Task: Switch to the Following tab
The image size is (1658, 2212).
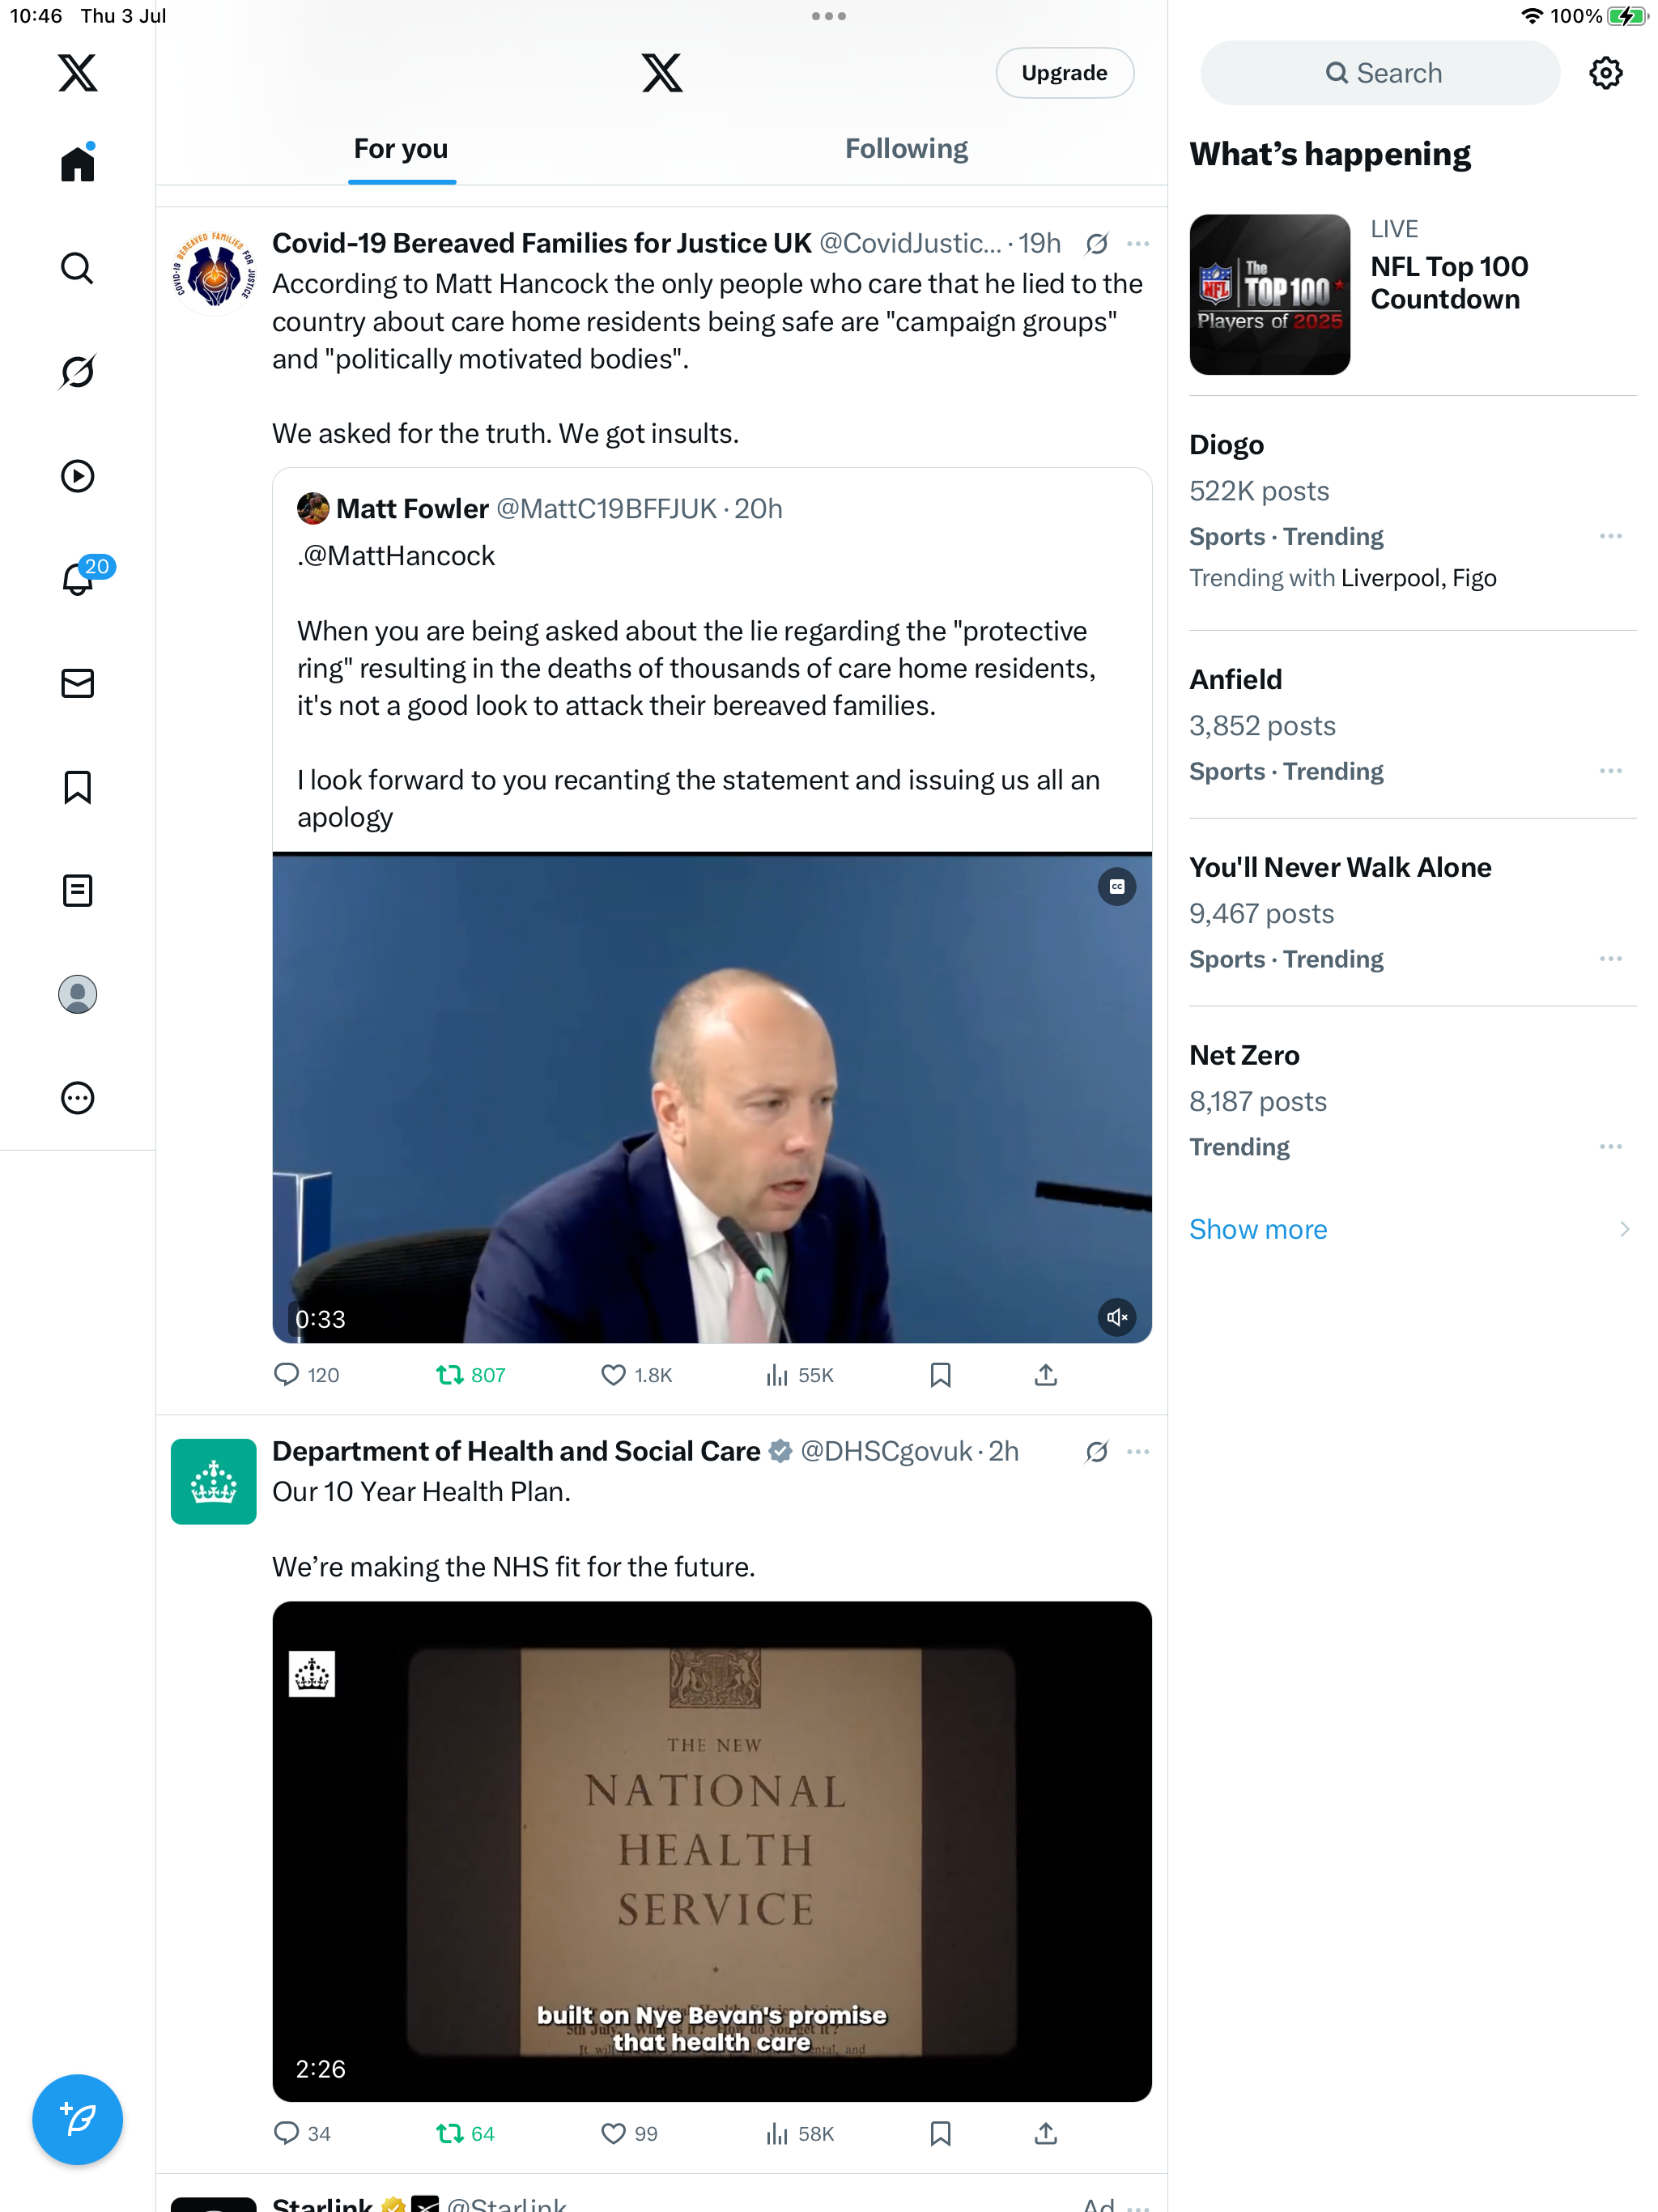Action: [x=906, y=149]
